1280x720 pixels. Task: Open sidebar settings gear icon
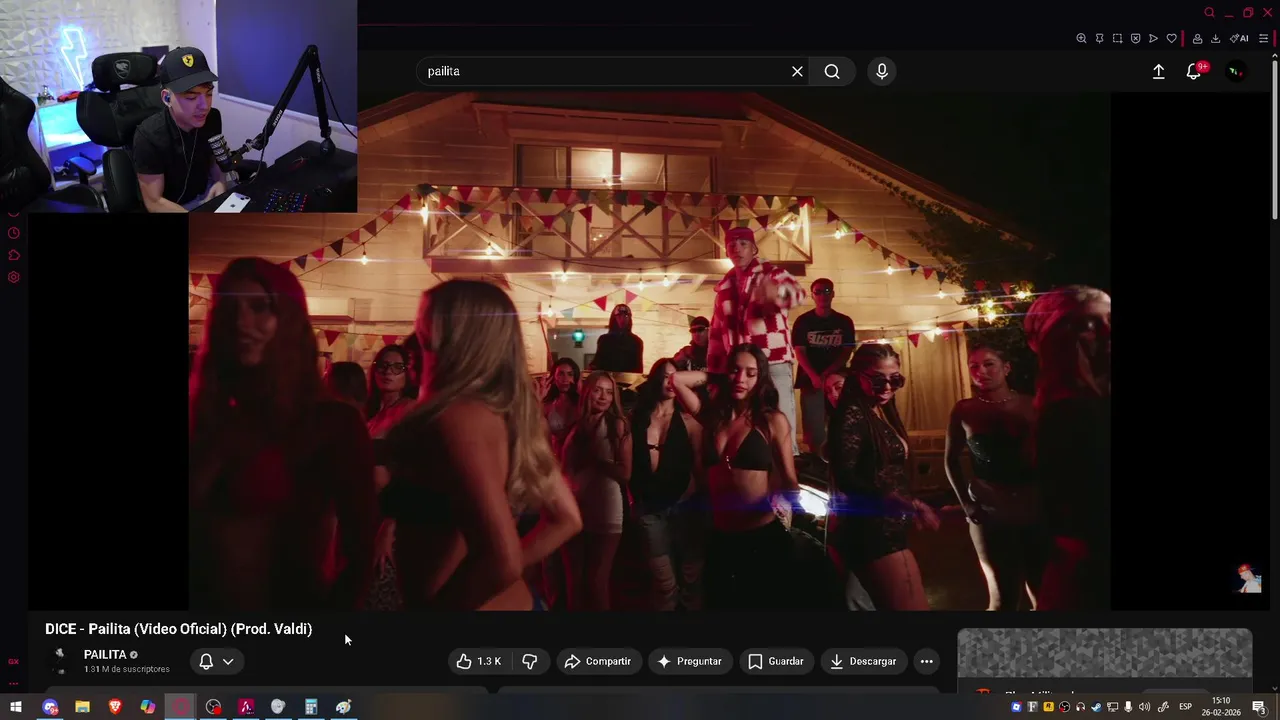click(x=14, y=277)
